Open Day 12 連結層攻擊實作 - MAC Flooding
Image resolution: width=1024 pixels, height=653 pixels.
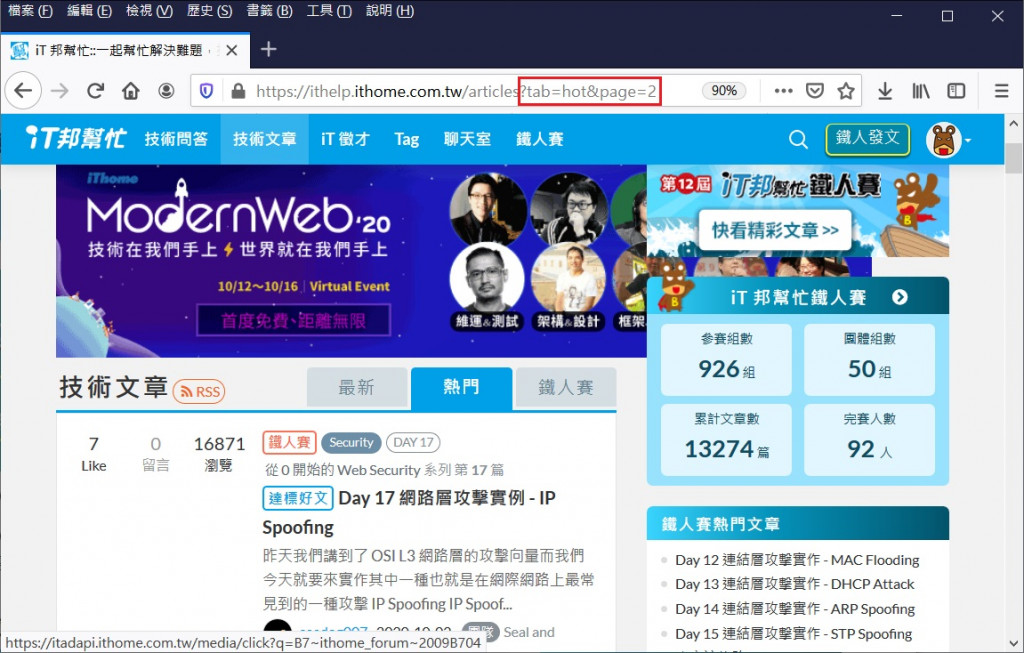pyautogui.click(x=797, y=560)
